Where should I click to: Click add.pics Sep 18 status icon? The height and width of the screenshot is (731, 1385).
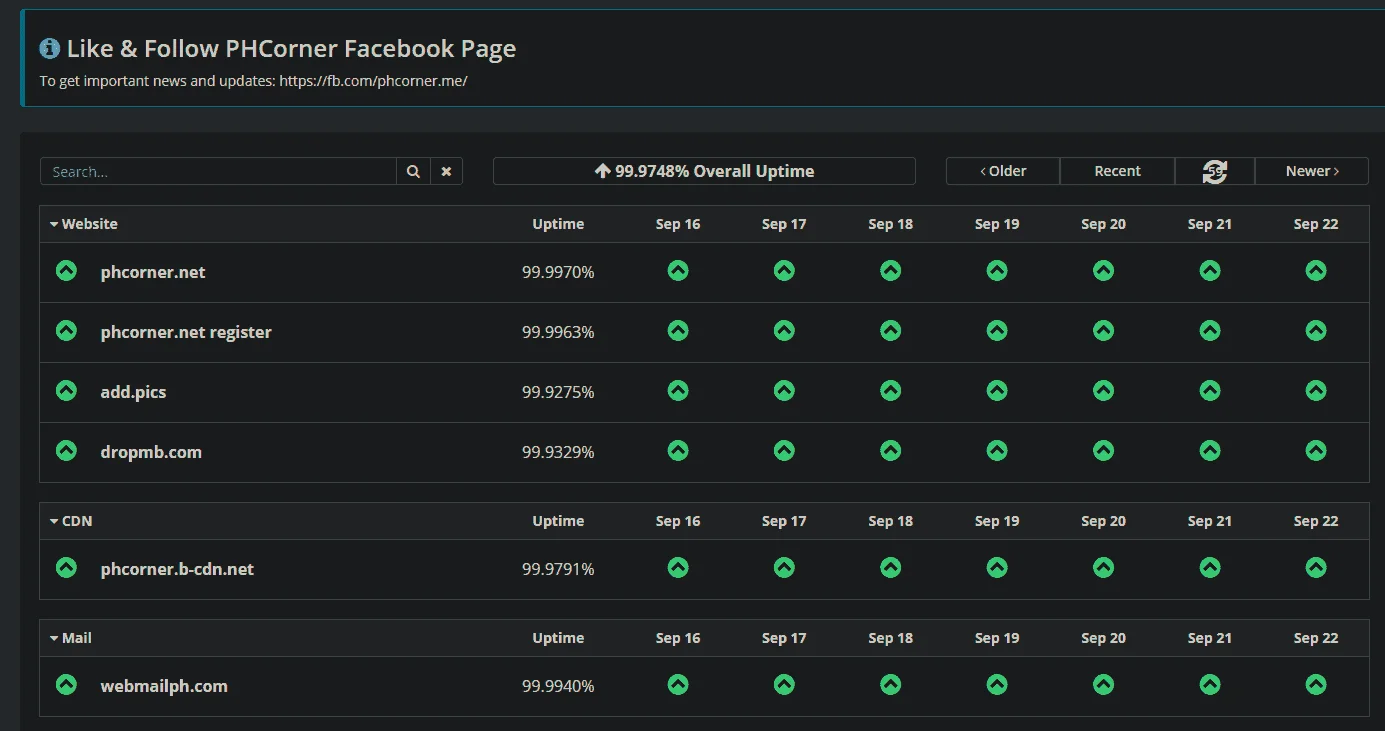(x=890, y=390)
